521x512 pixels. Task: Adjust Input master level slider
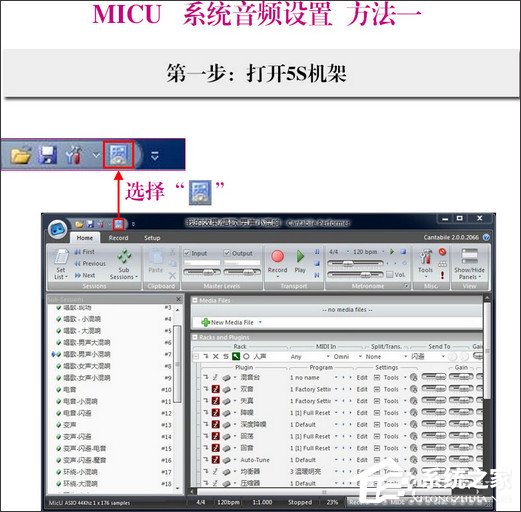click(x=202, y=272)
